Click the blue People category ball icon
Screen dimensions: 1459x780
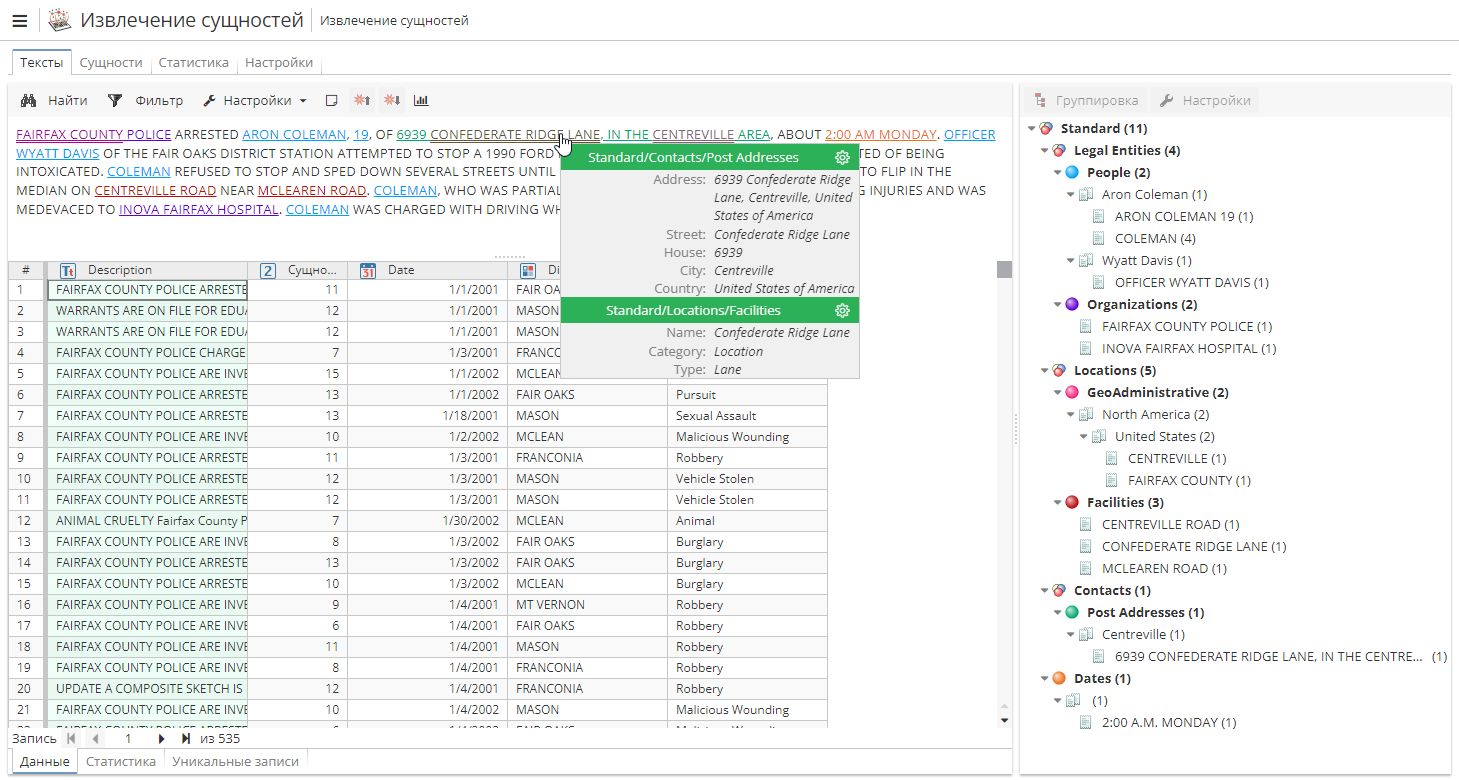(1072, 172)
